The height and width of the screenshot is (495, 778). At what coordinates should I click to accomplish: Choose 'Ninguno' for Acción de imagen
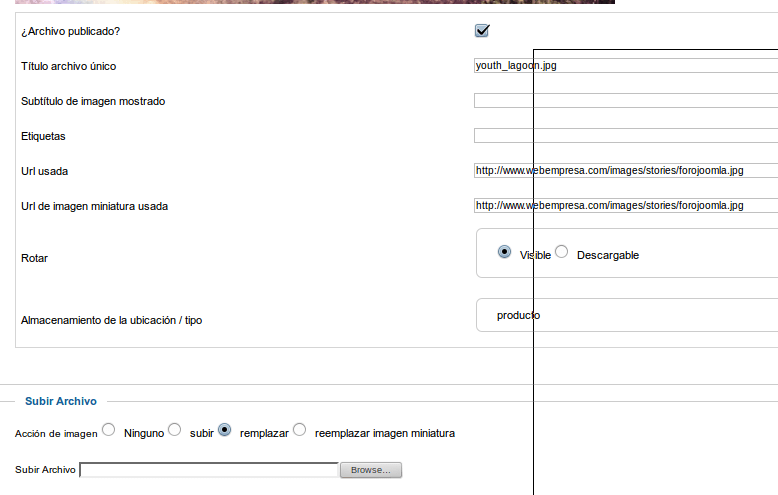click(x=109, y=430)
